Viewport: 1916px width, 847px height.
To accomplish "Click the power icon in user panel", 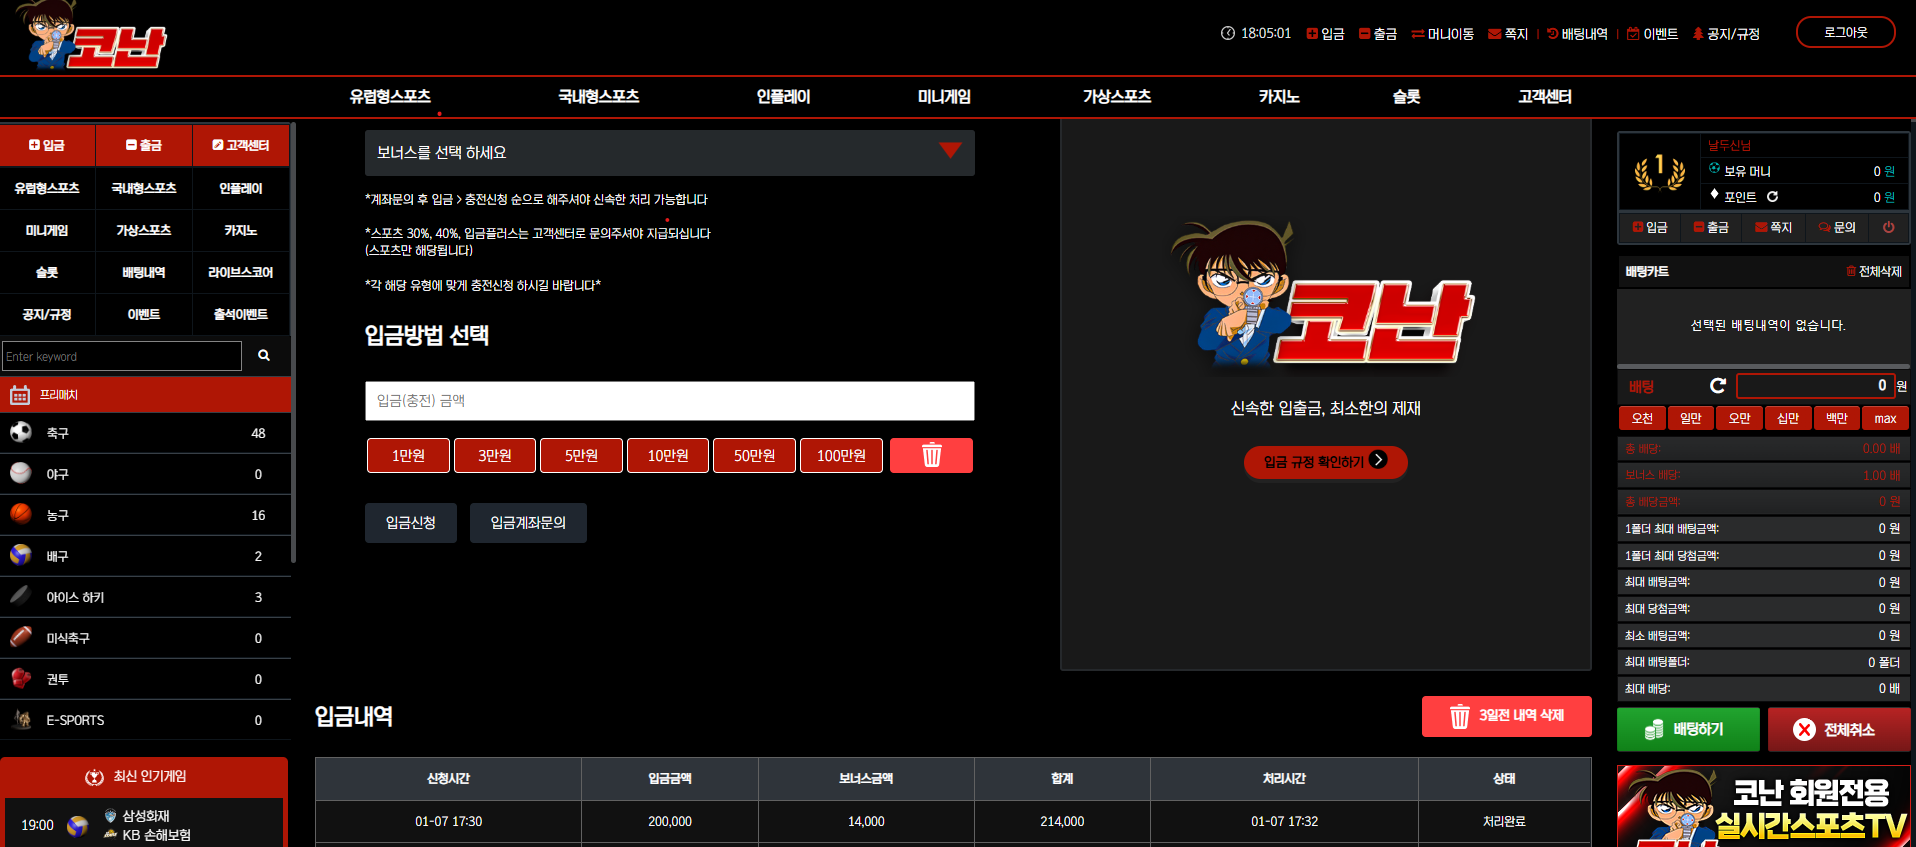I will [1888, 227].
